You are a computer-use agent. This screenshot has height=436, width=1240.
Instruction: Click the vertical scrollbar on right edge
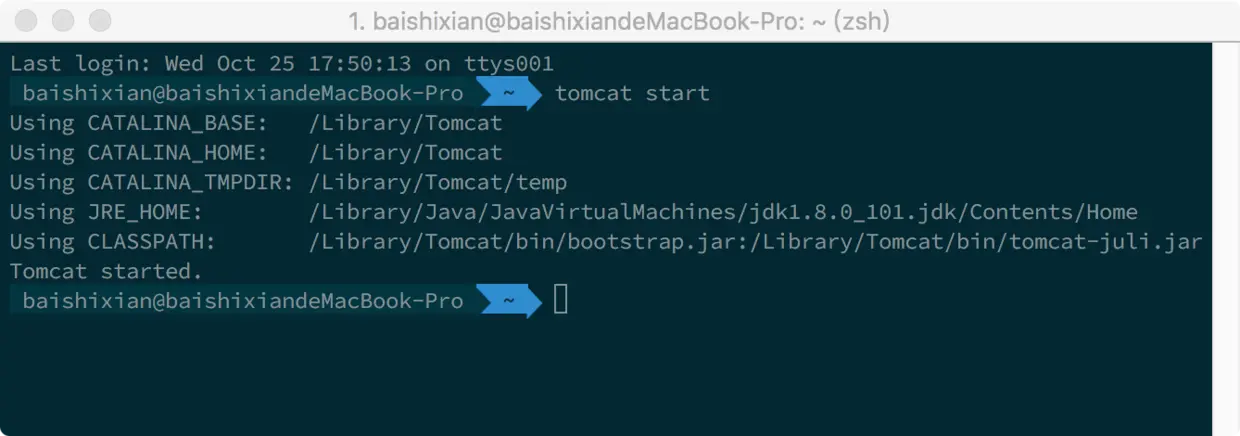click(x=1226, y=238)
